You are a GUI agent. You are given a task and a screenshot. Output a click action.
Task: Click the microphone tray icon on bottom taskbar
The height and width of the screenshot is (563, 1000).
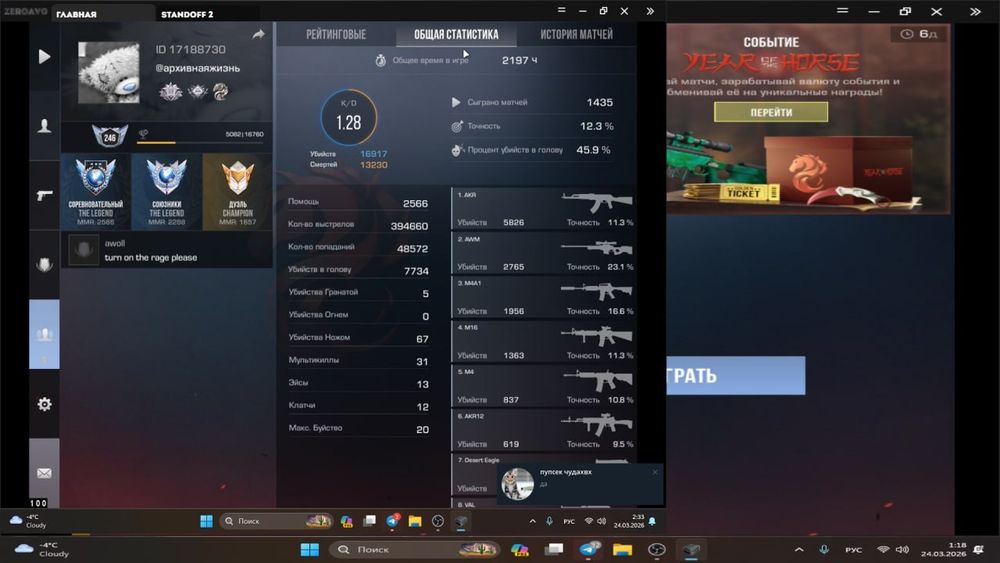tap(824, 549)
